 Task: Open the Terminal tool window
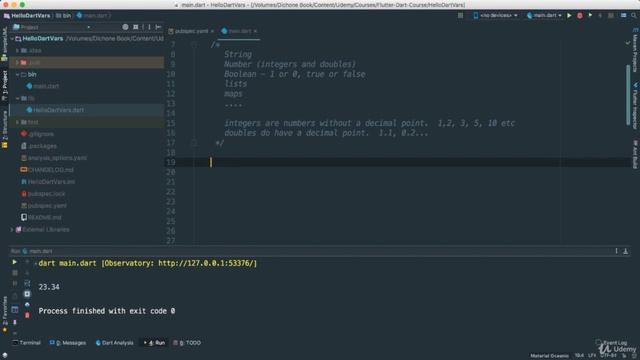click(x=27, y=343)
